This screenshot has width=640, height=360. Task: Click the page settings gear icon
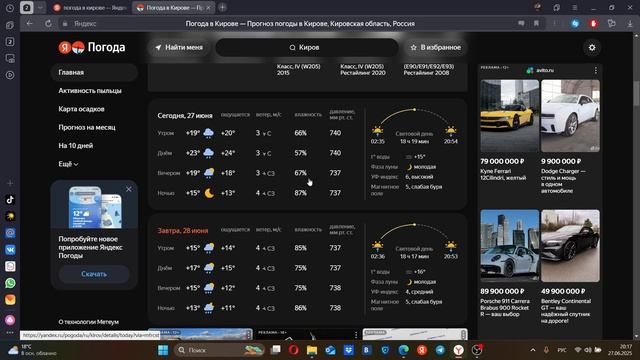point(592,47)
